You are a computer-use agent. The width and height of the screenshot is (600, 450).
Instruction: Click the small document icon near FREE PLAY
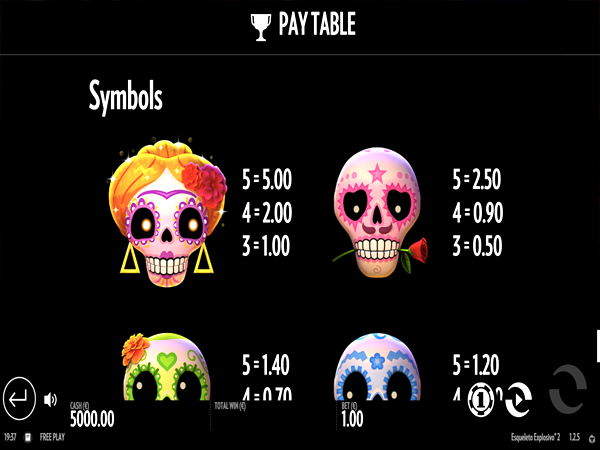28,437
